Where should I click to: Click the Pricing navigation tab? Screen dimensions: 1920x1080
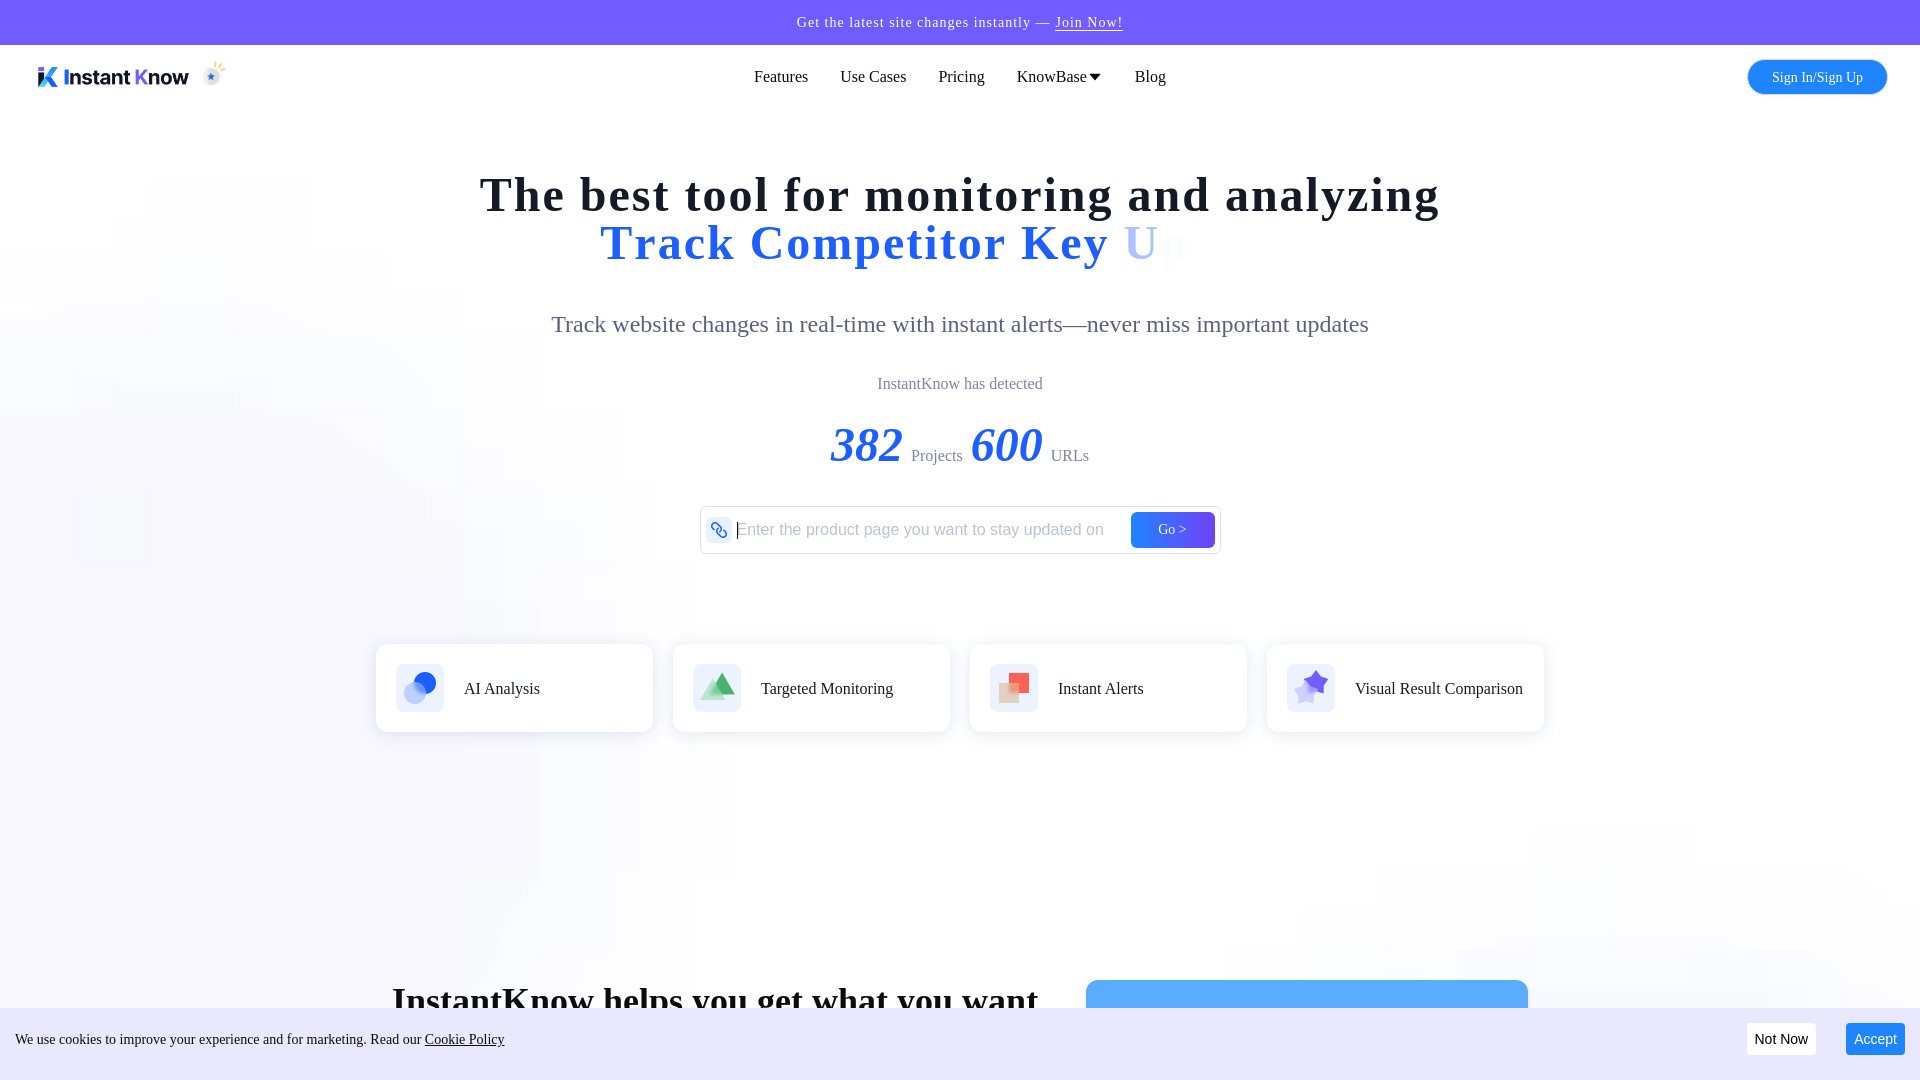(960, 76)
